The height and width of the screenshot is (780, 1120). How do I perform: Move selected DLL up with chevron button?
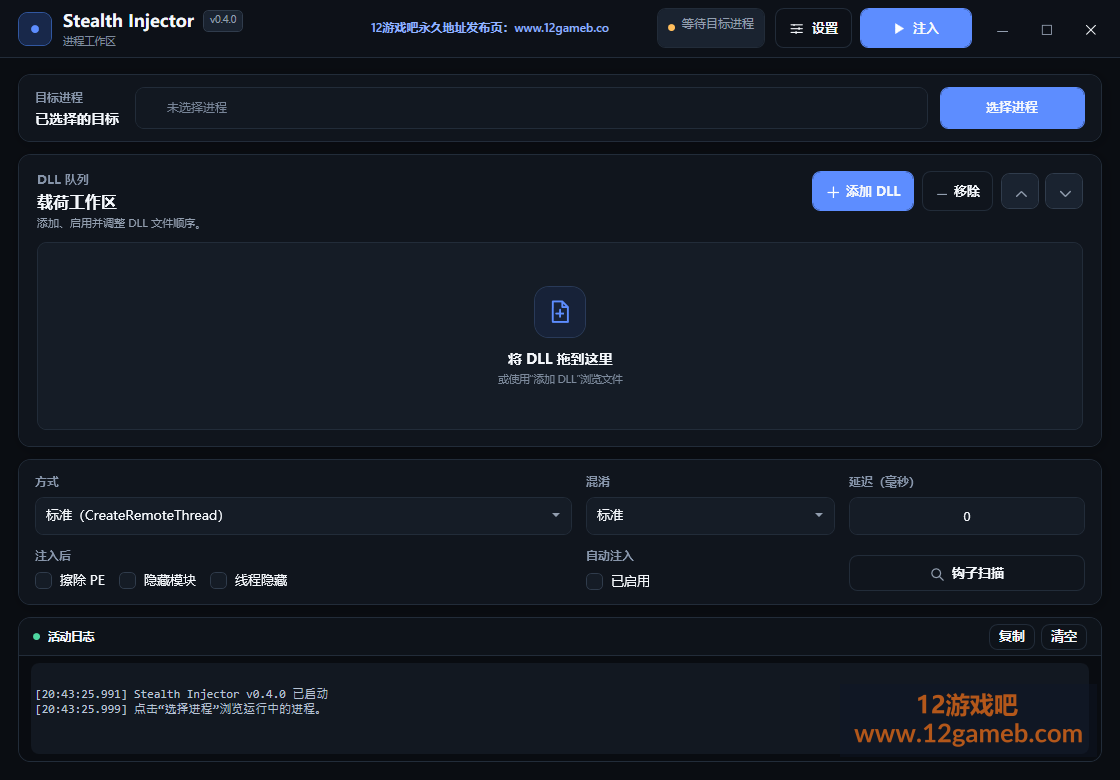(x=1020, y=191)
